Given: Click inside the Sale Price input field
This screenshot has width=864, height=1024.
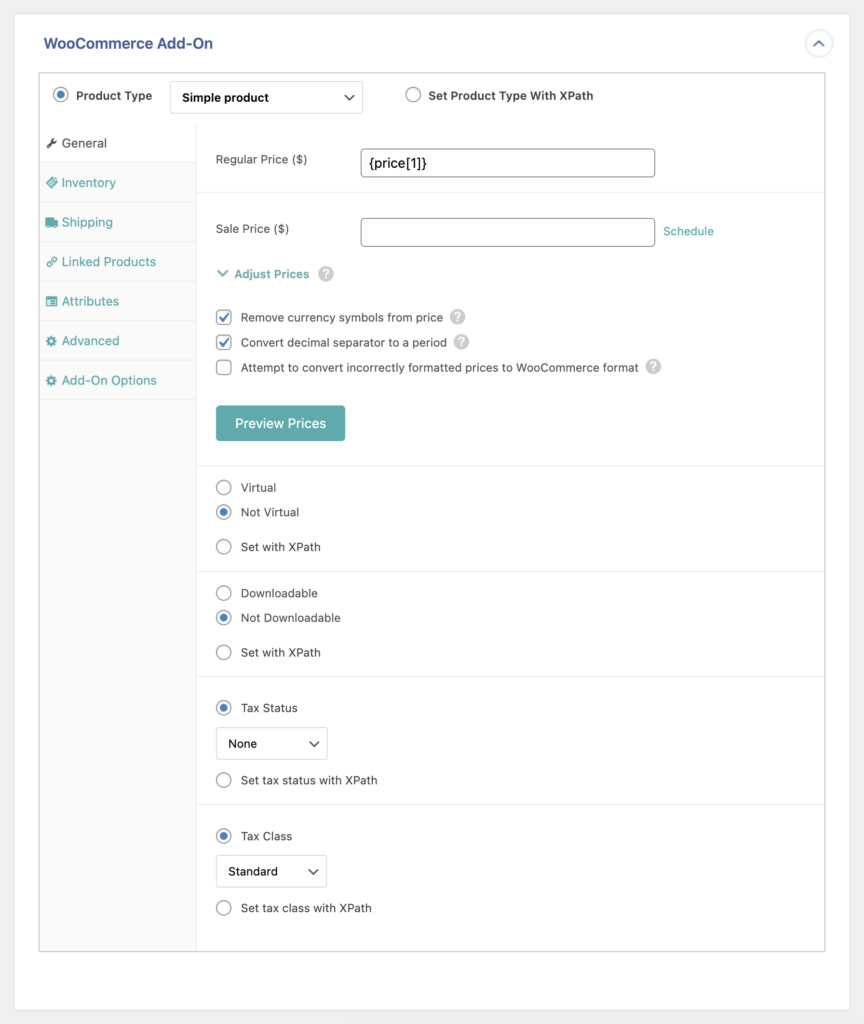Looking at the screenshot, I should 507,231.
